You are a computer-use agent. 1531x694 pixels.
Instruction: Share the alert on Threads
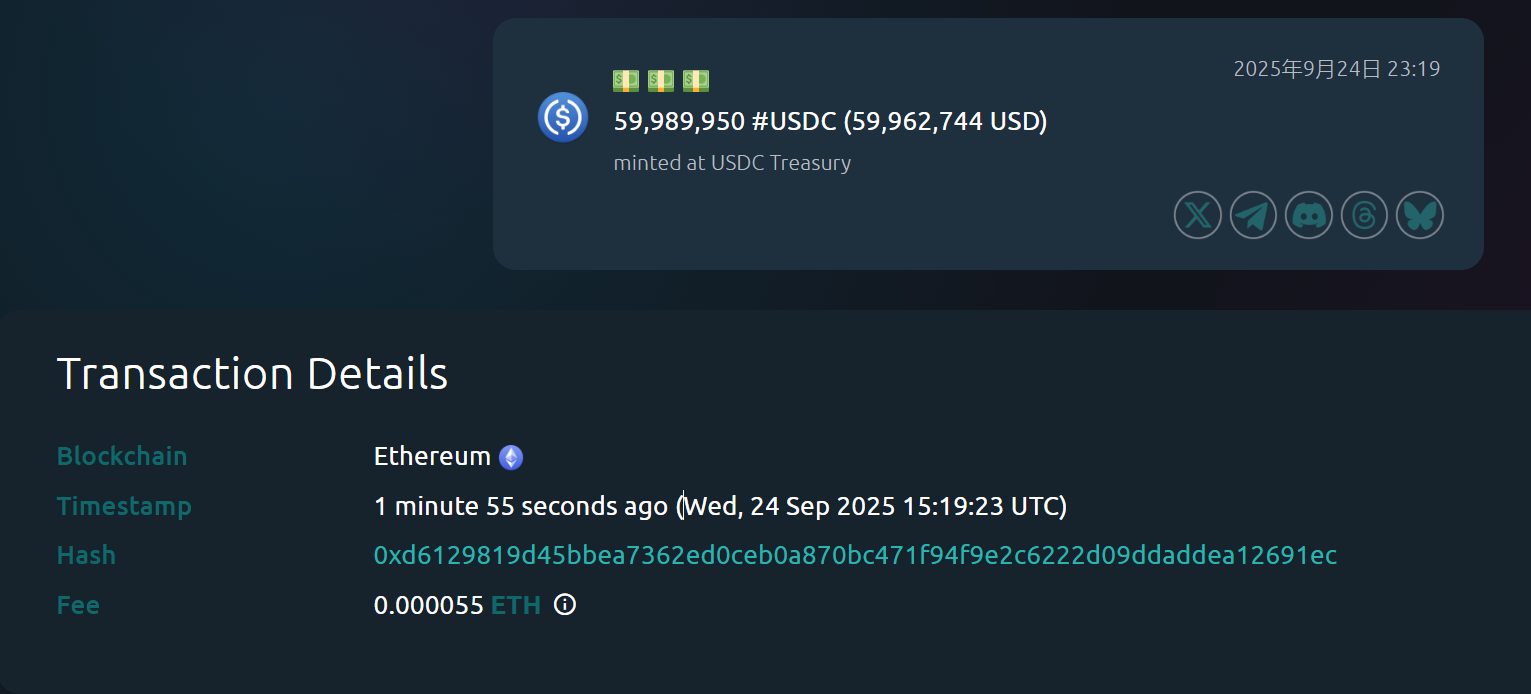(x=1364, y=215)
